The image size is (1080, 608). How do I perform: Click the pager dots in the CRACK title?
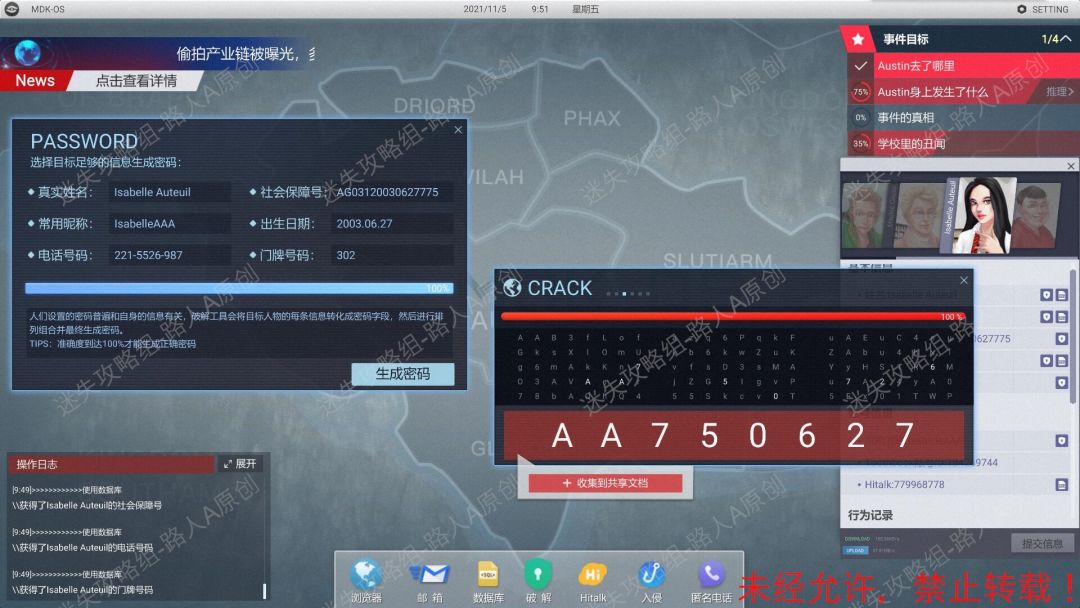[628, 294]
